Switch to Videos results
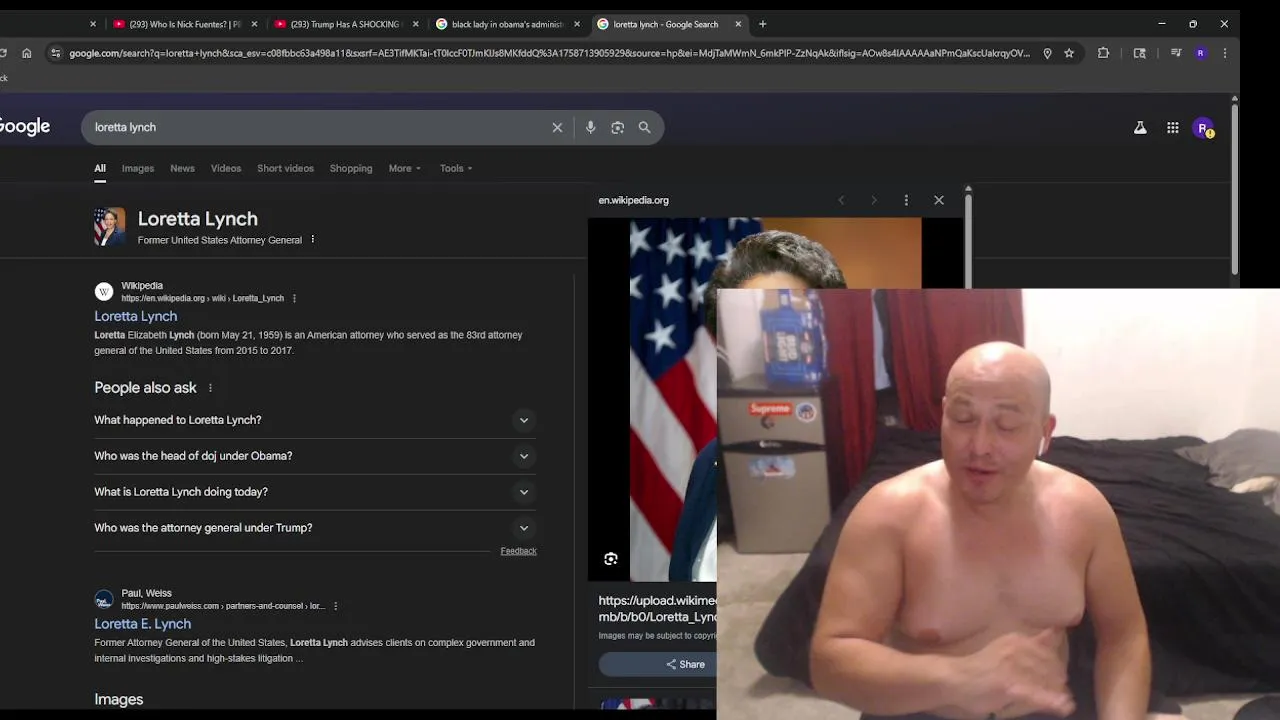Image resolution: width=1280 pixels, height=720 pixels. coord(226,168)
